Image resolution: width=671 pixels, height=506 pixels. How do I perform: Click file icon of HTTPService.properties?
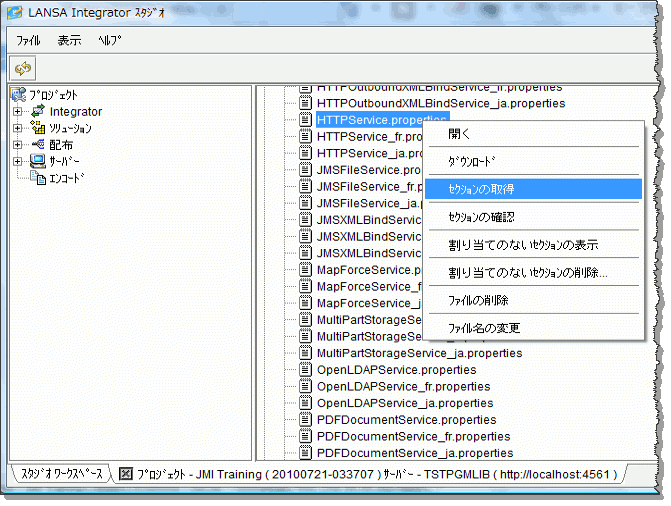305,120
